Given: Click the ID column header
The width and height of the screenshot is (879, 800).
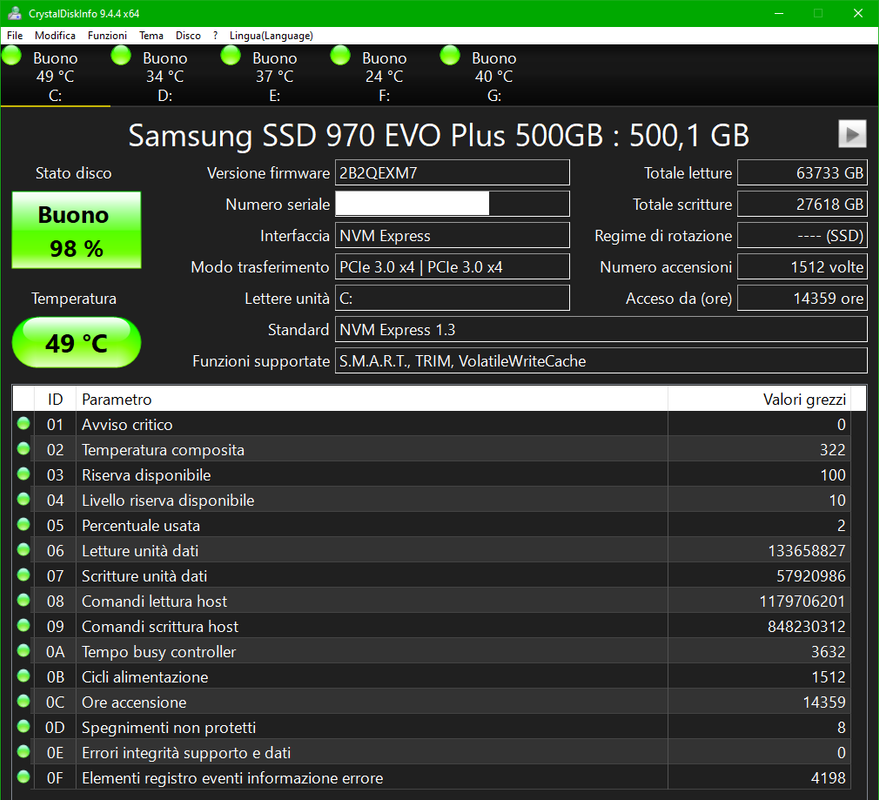Looking at the screenshot, I should point(55,399).
